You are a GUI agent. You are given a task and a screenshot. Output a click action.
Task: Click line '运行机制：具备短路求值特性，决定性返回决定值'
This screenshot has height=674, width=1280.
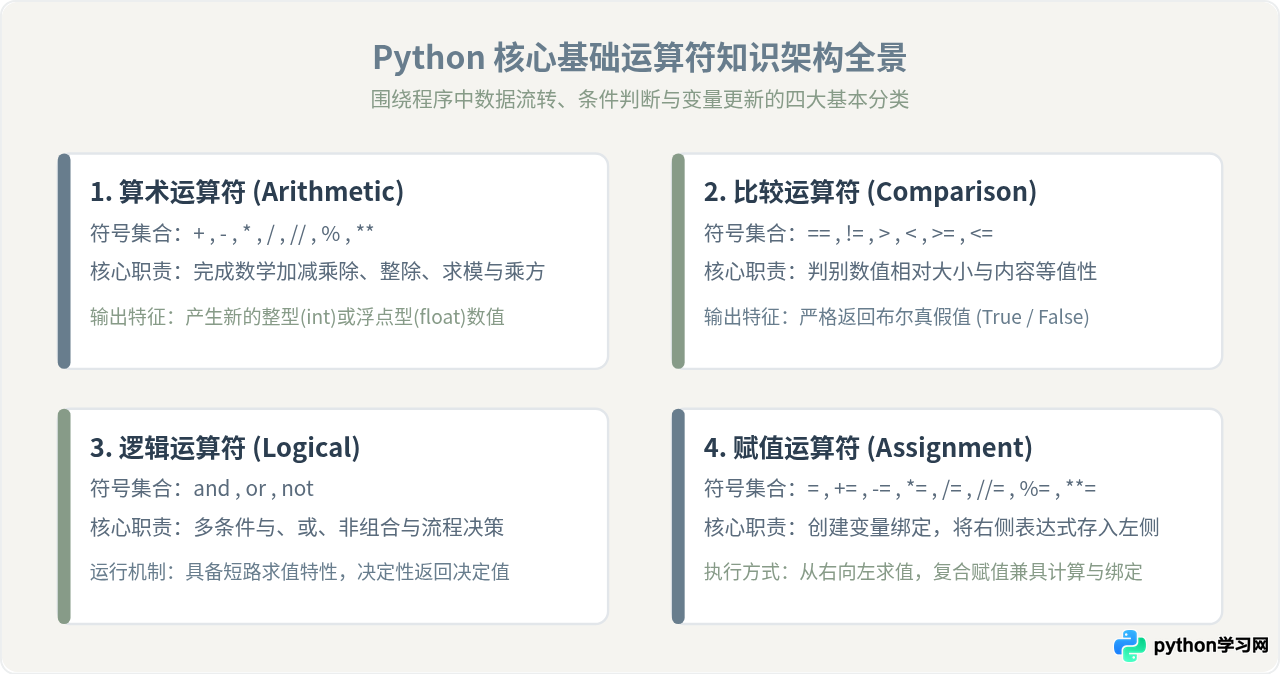(x=300, y=572)
